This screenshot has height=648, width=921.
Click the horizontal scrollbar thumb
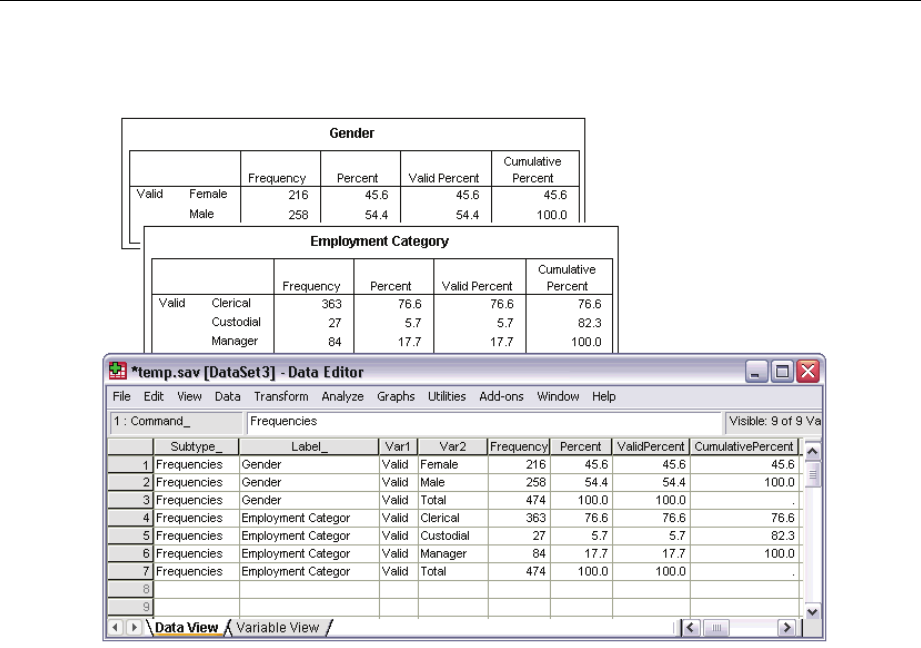(x=716, y=627)
